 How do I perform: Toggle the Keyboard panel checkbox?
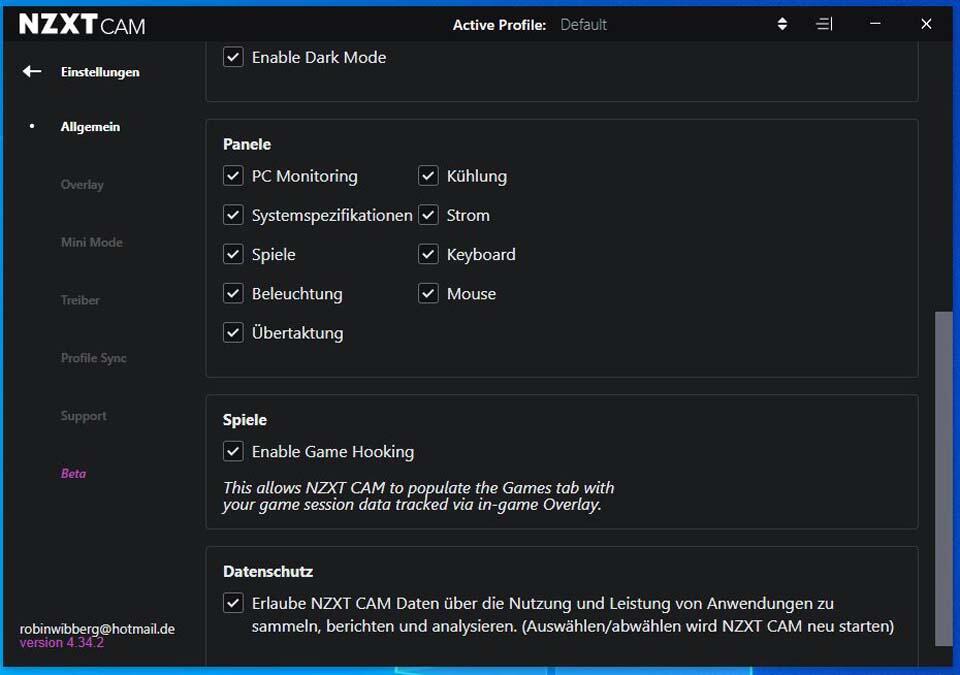click(x=428, y=254)
